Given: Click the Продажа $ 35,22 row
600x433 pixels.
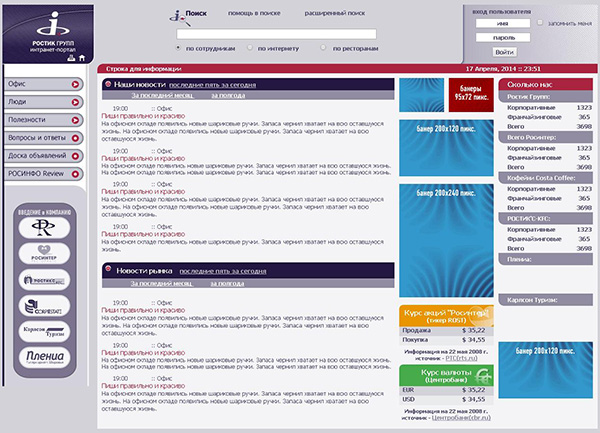Looking at the screenshot, I should point(447,330).
